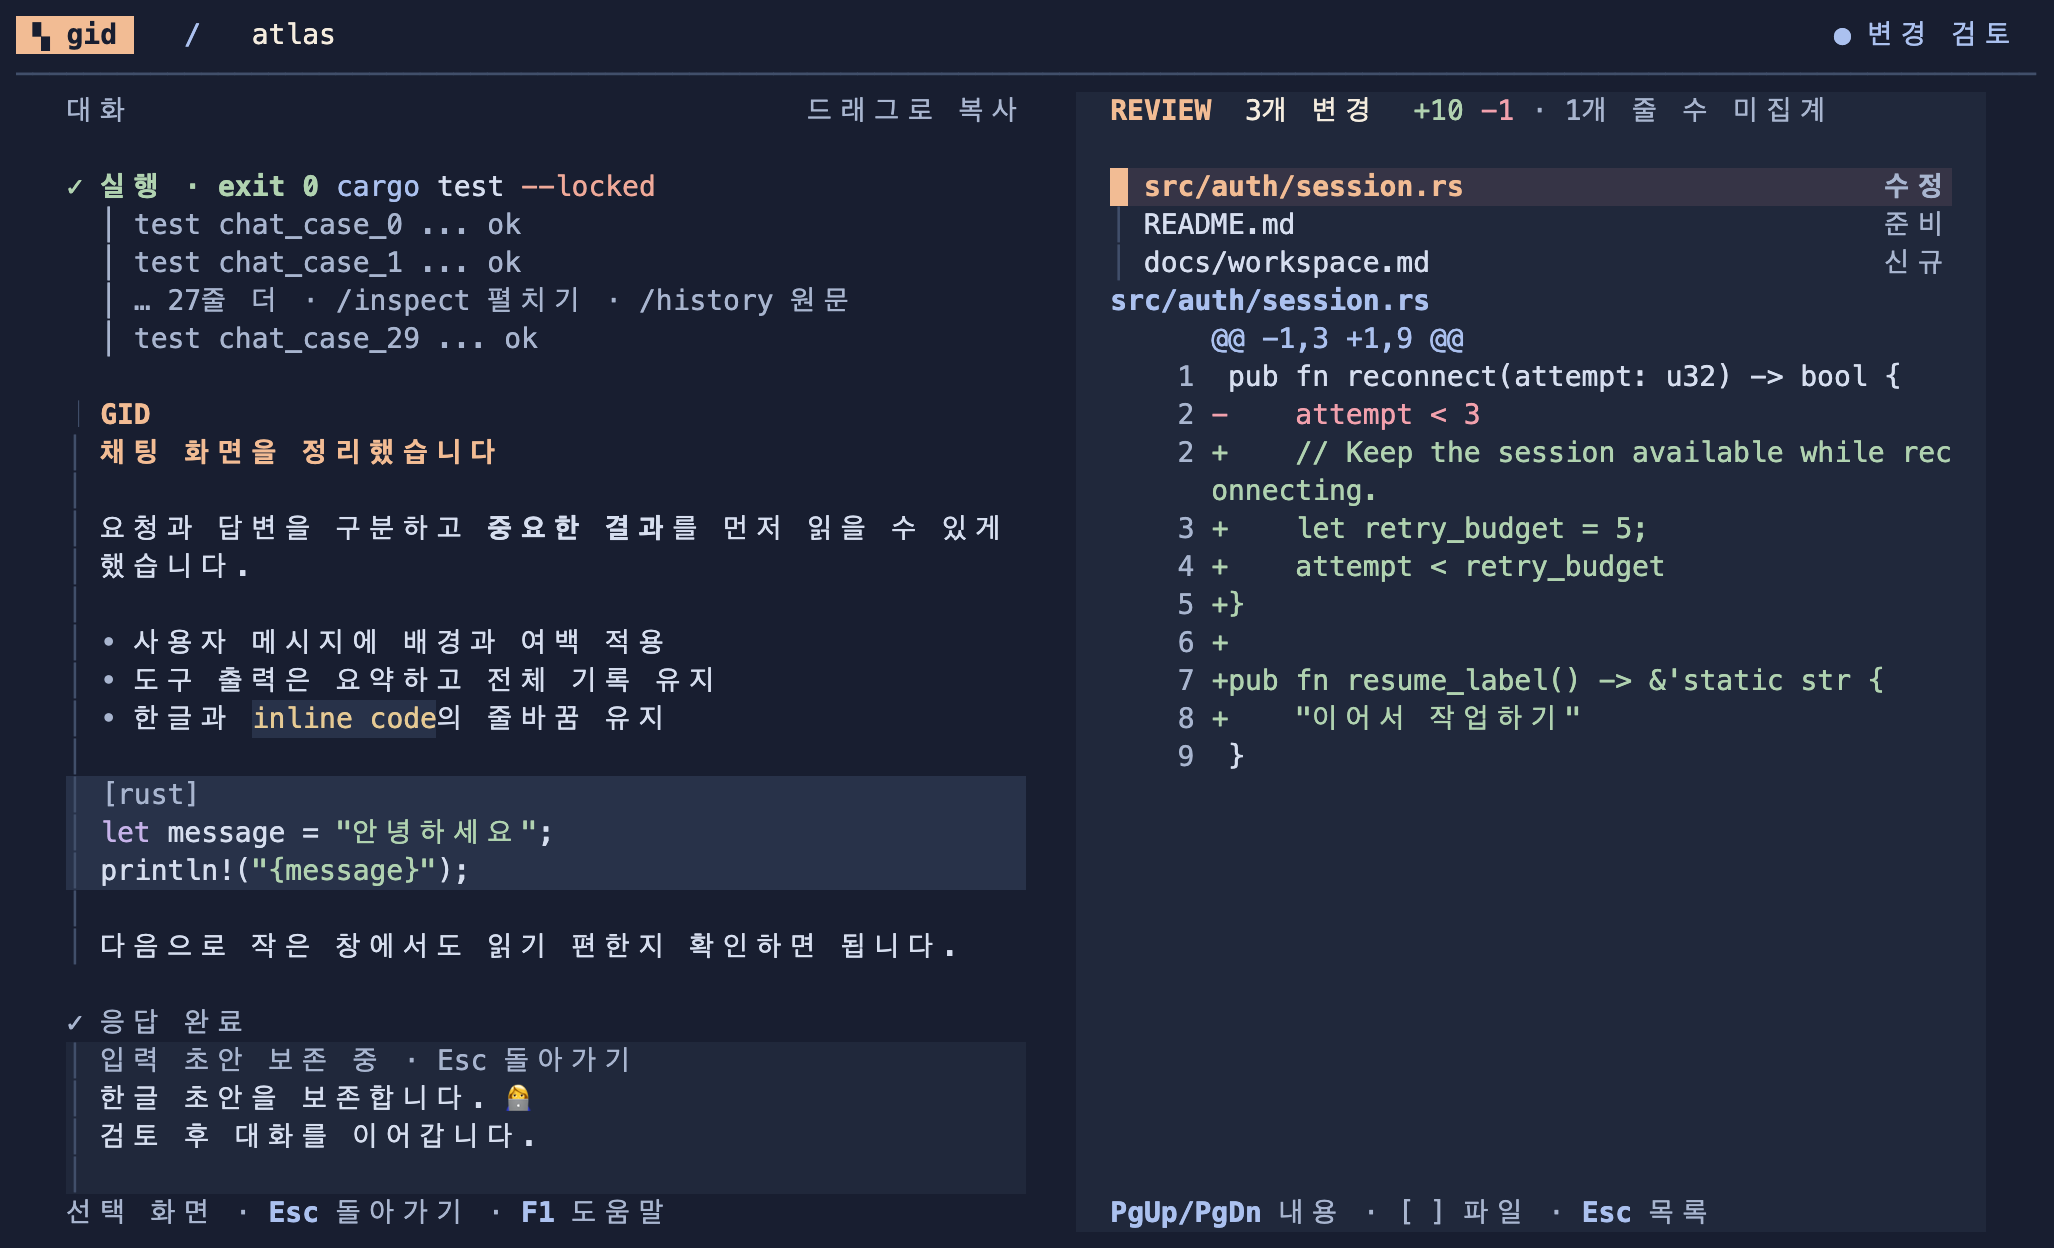
Task: Click the let message code line
Action: coord(326,832)
